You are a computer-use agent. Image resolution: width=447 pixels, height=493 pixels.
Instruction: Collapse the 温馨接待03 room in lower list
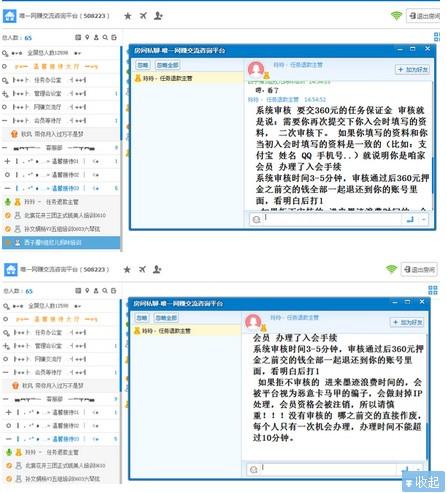[x=8, y=439]
